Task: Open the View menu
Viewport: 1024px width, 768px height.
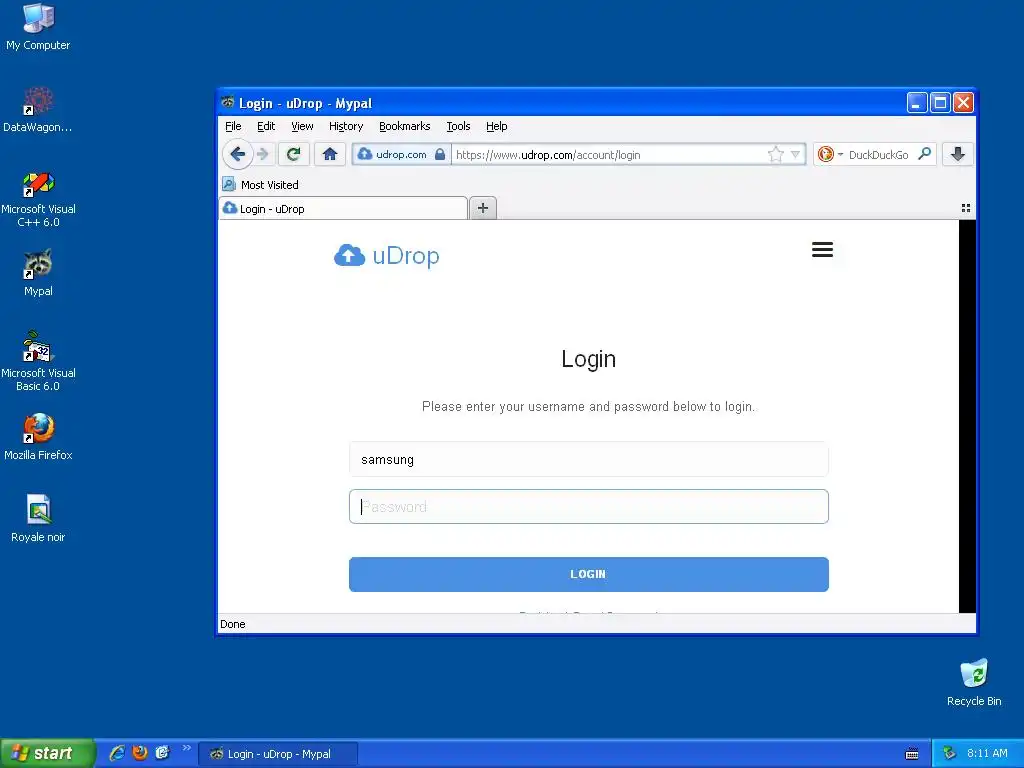Action: [302, 126]
